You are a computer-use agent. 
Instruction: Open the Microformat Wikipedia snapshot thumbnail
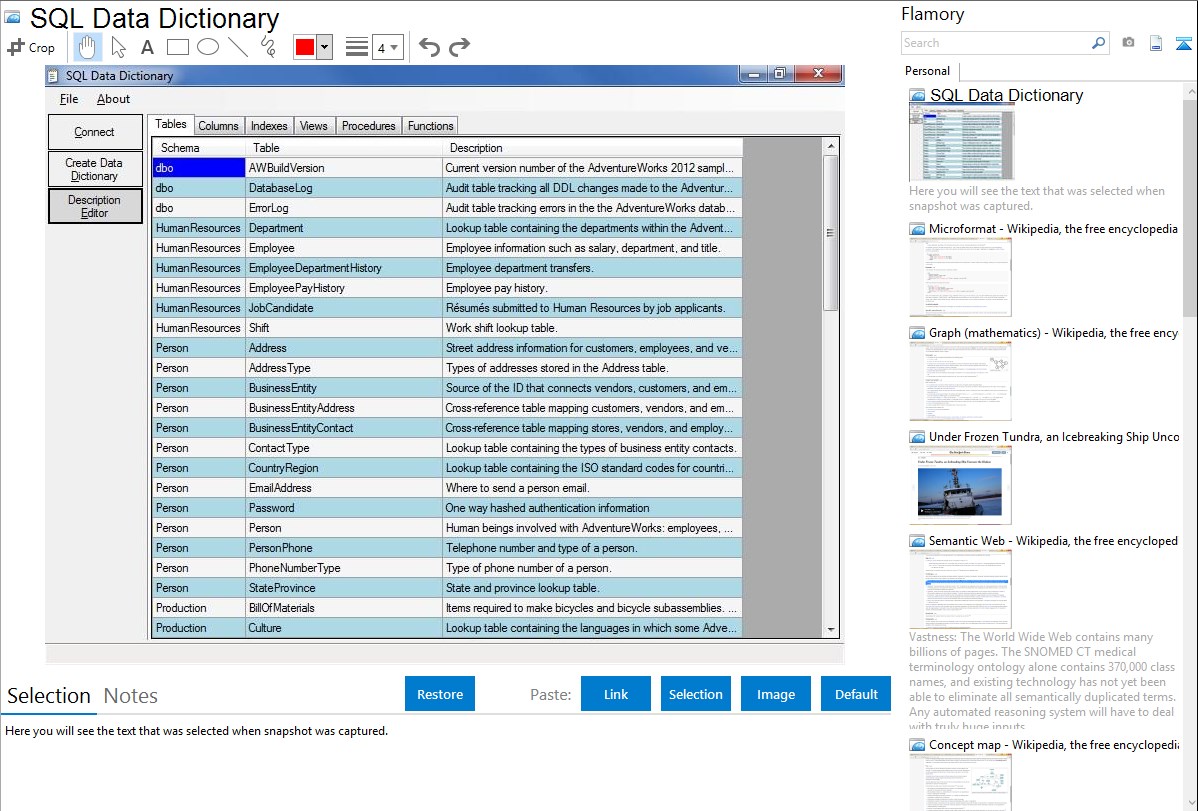tap(960, 277)
